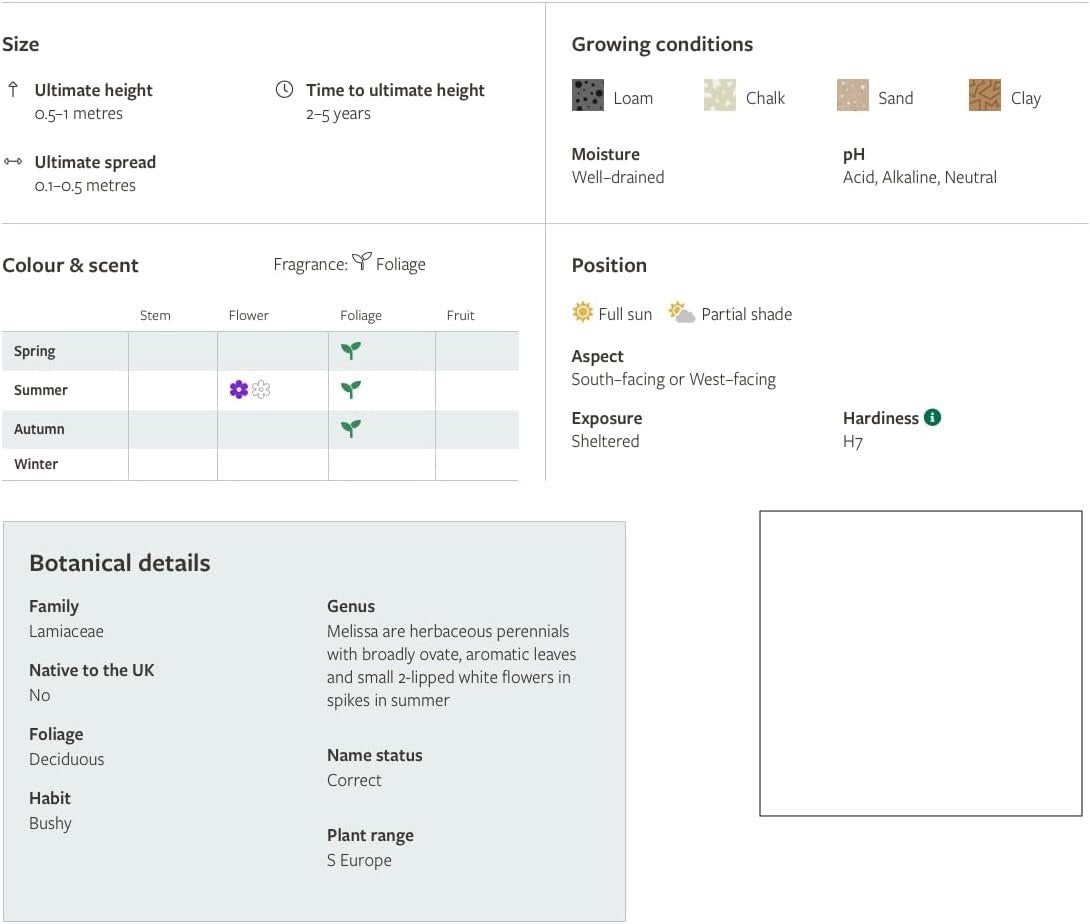Click the Clay soil texture icon
Viewport: 1090px width, 924px height.
[x=984, y=95]
